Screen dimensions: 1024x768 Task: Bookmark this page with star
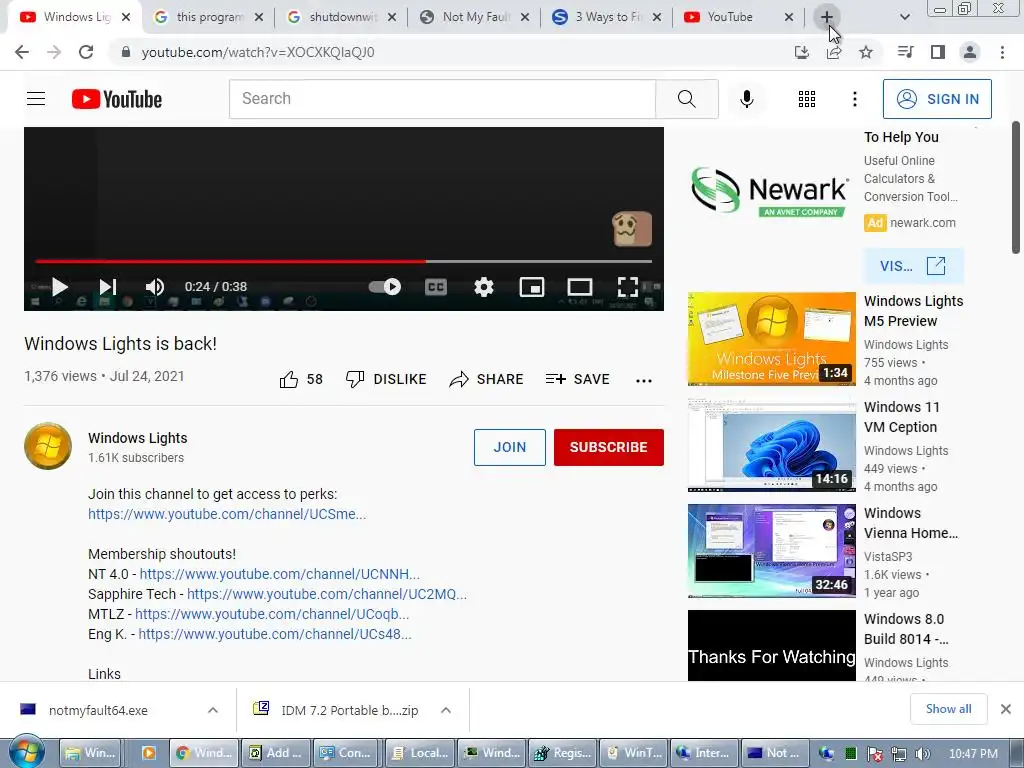pyautogui.click(x=866, y=52)
